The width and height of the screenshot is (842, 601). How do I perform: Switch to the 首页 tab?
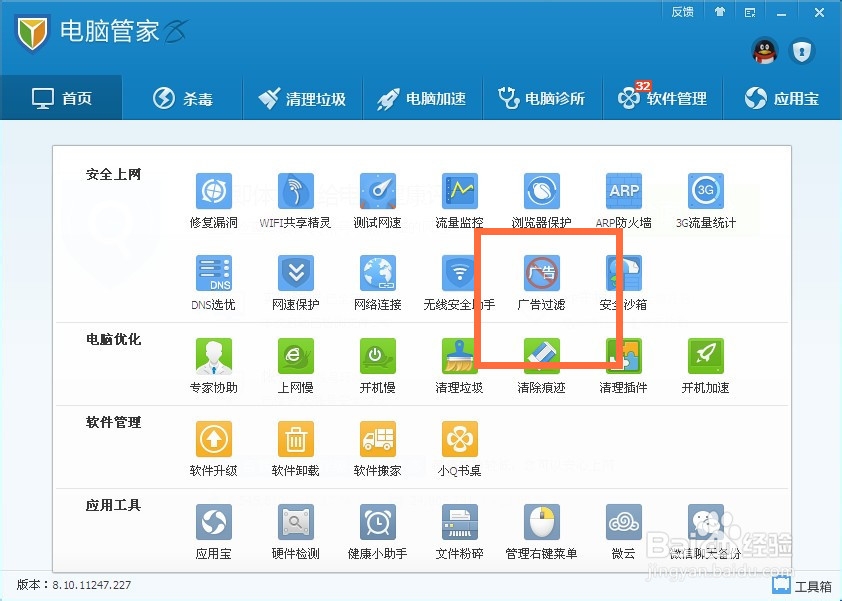point(61,98)
